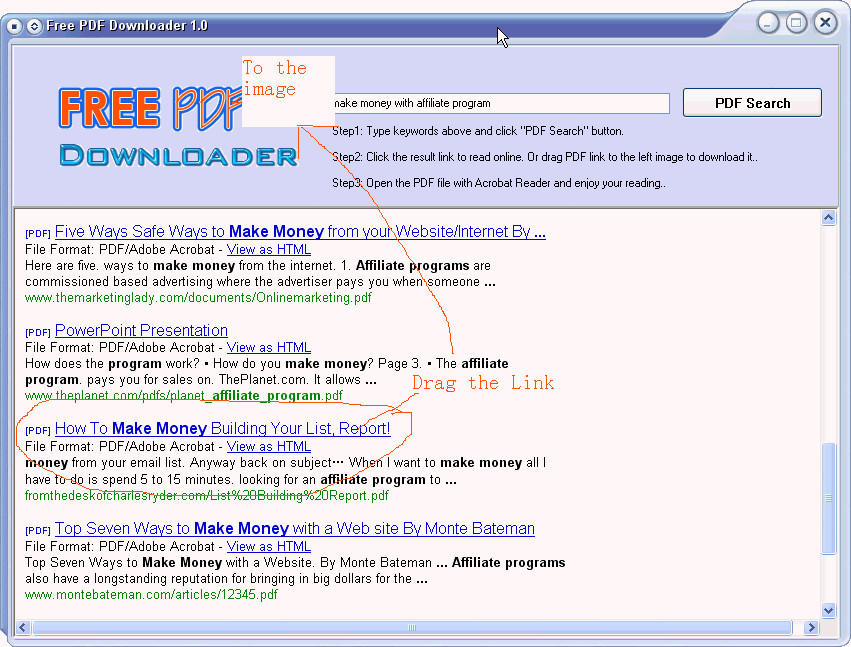The image size is (851, 647).
Task: Click the Free PDF Downloader logo image
Action: [x=179, y=126]
